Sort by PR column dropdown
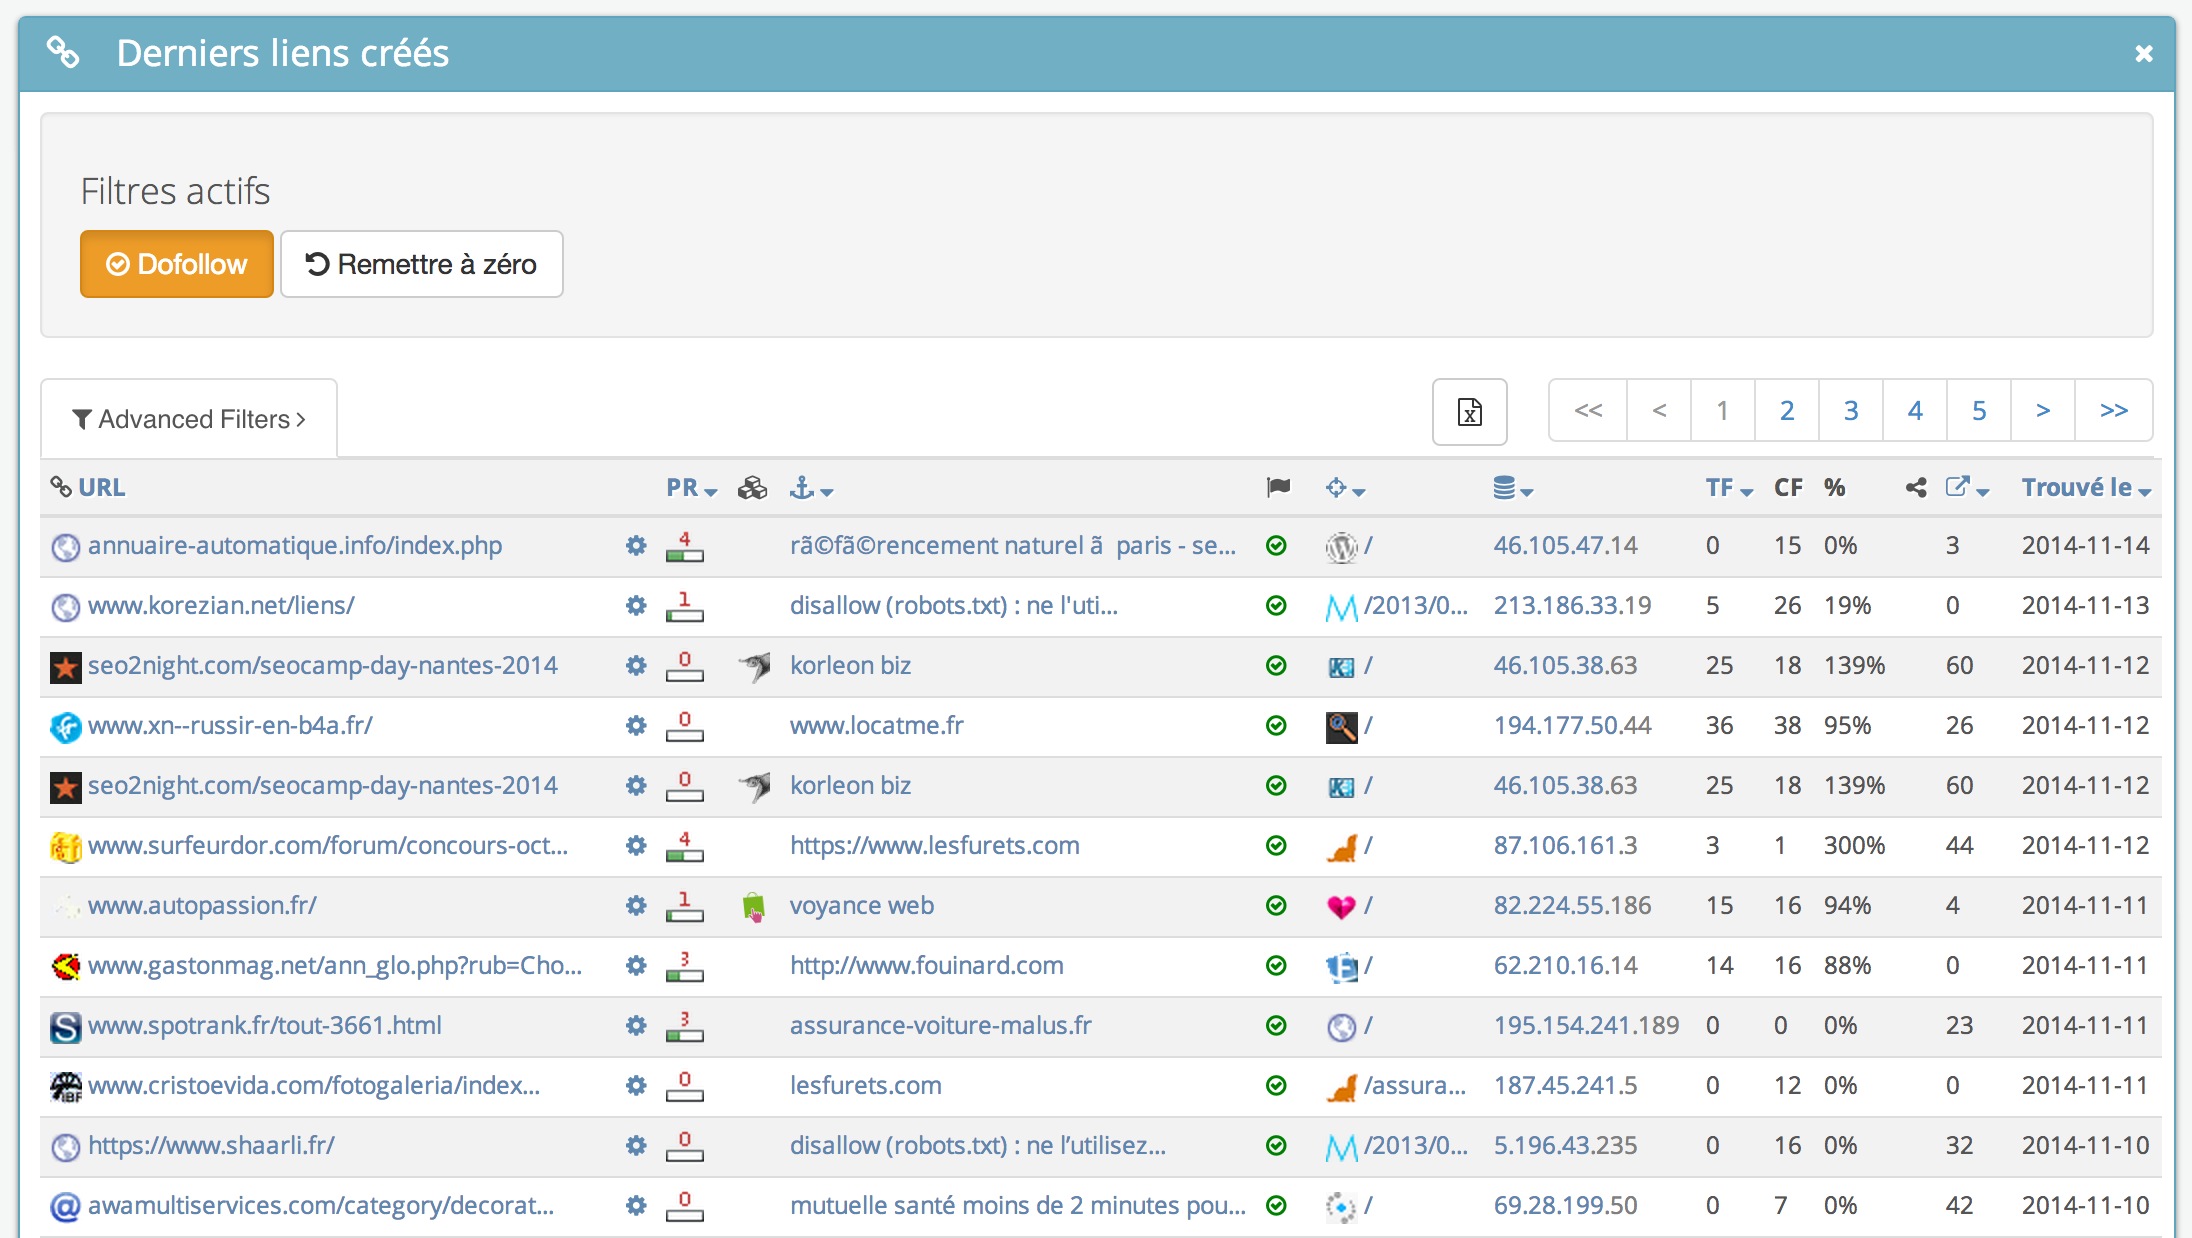This screenshot has width=2192, height=1238. coord(692,488)
